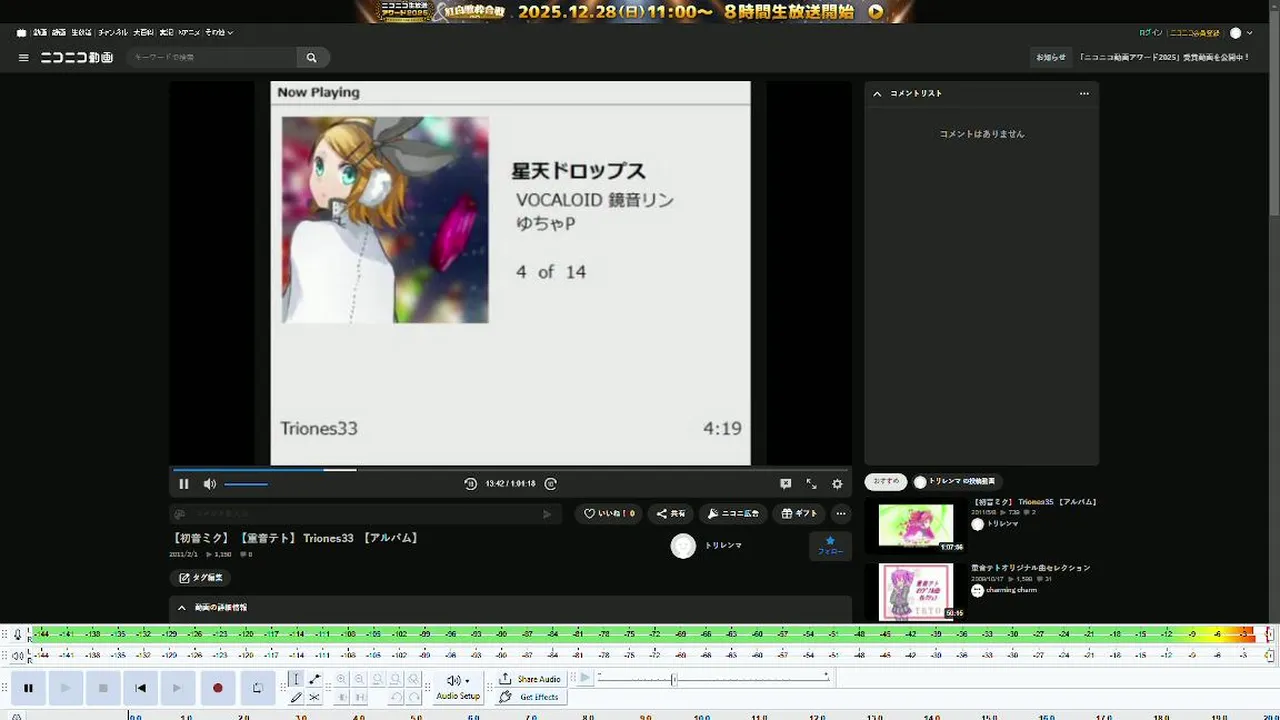This screenshot has width=1280, height=720.
Task: Open the account avatar dropdown
Action: pyautogui.click(x=1241, y=33)
